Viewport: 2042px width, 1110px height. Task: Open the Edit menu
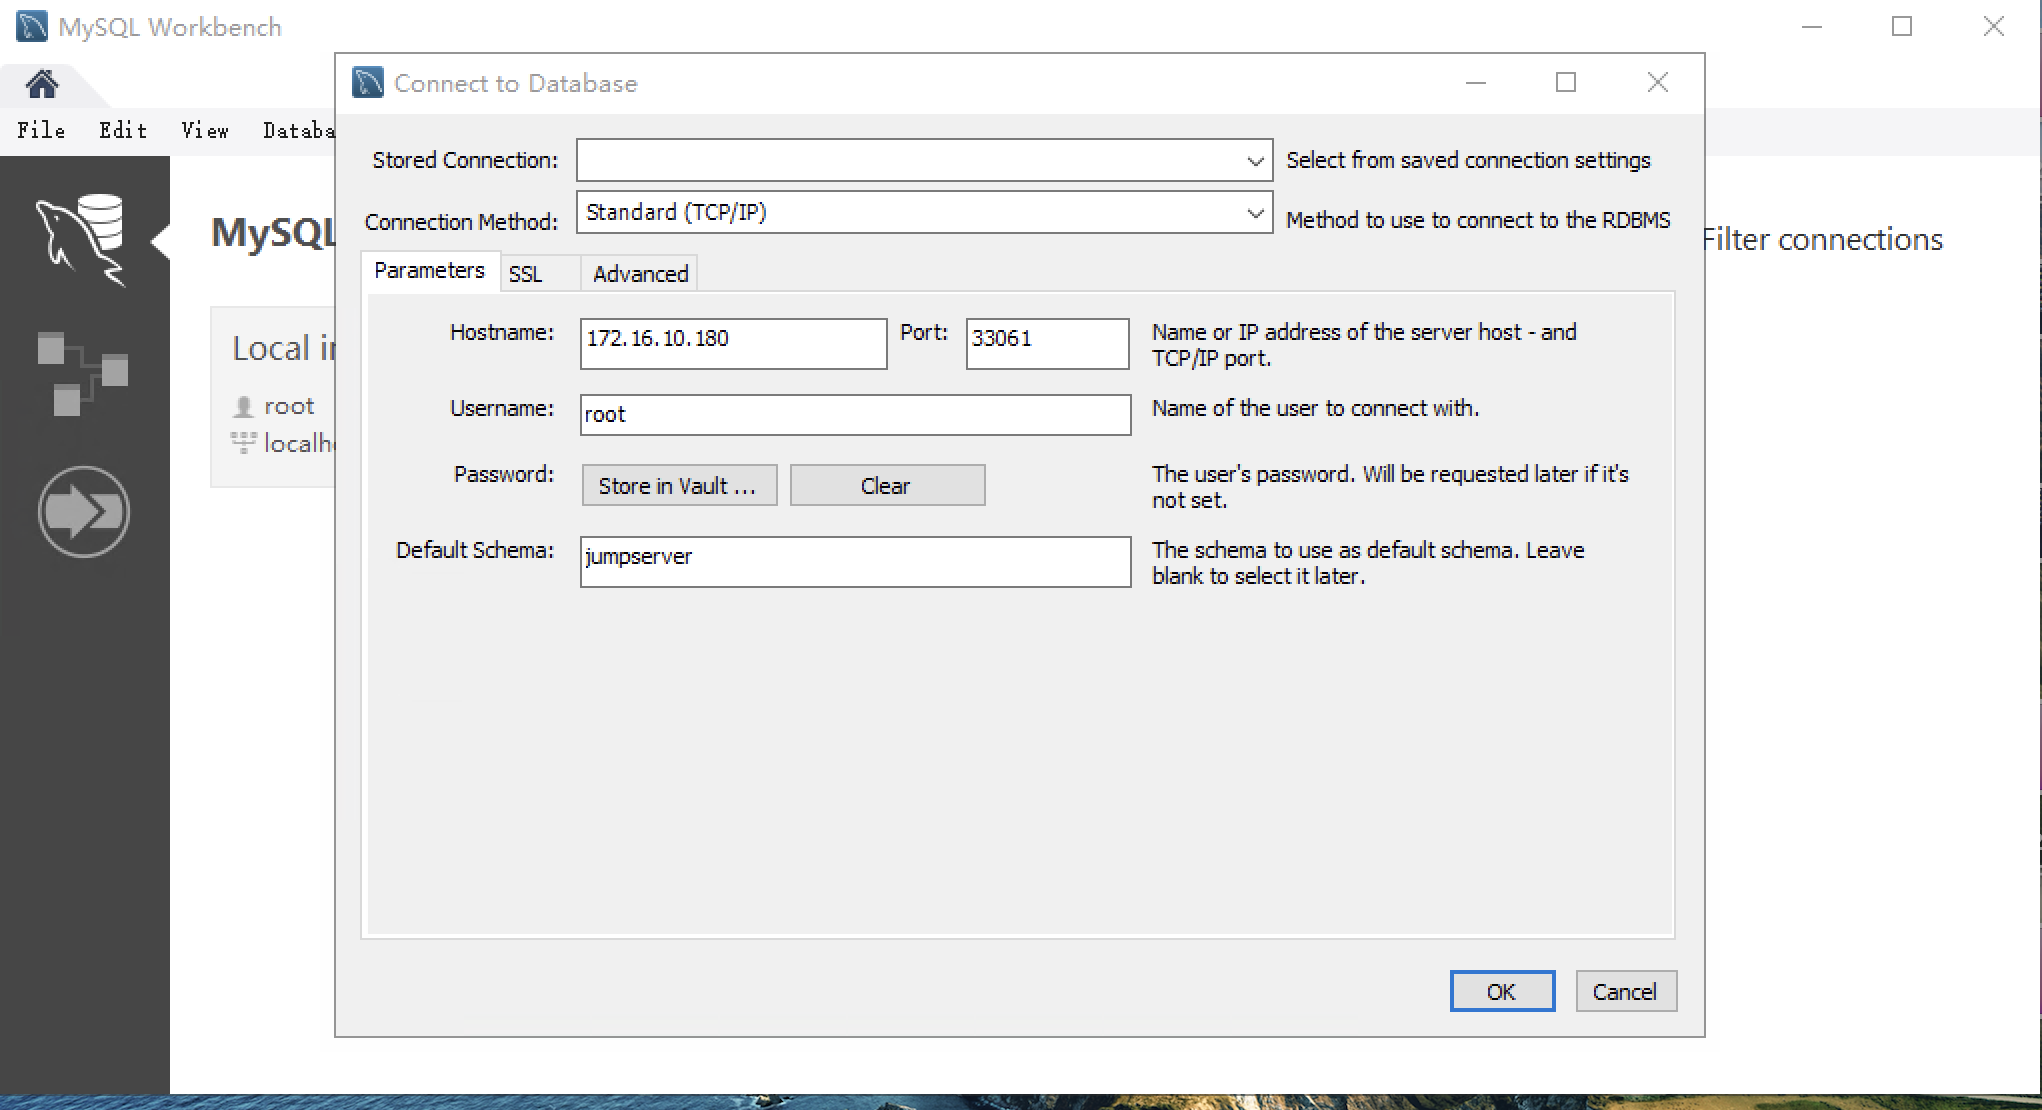(123, 131)
